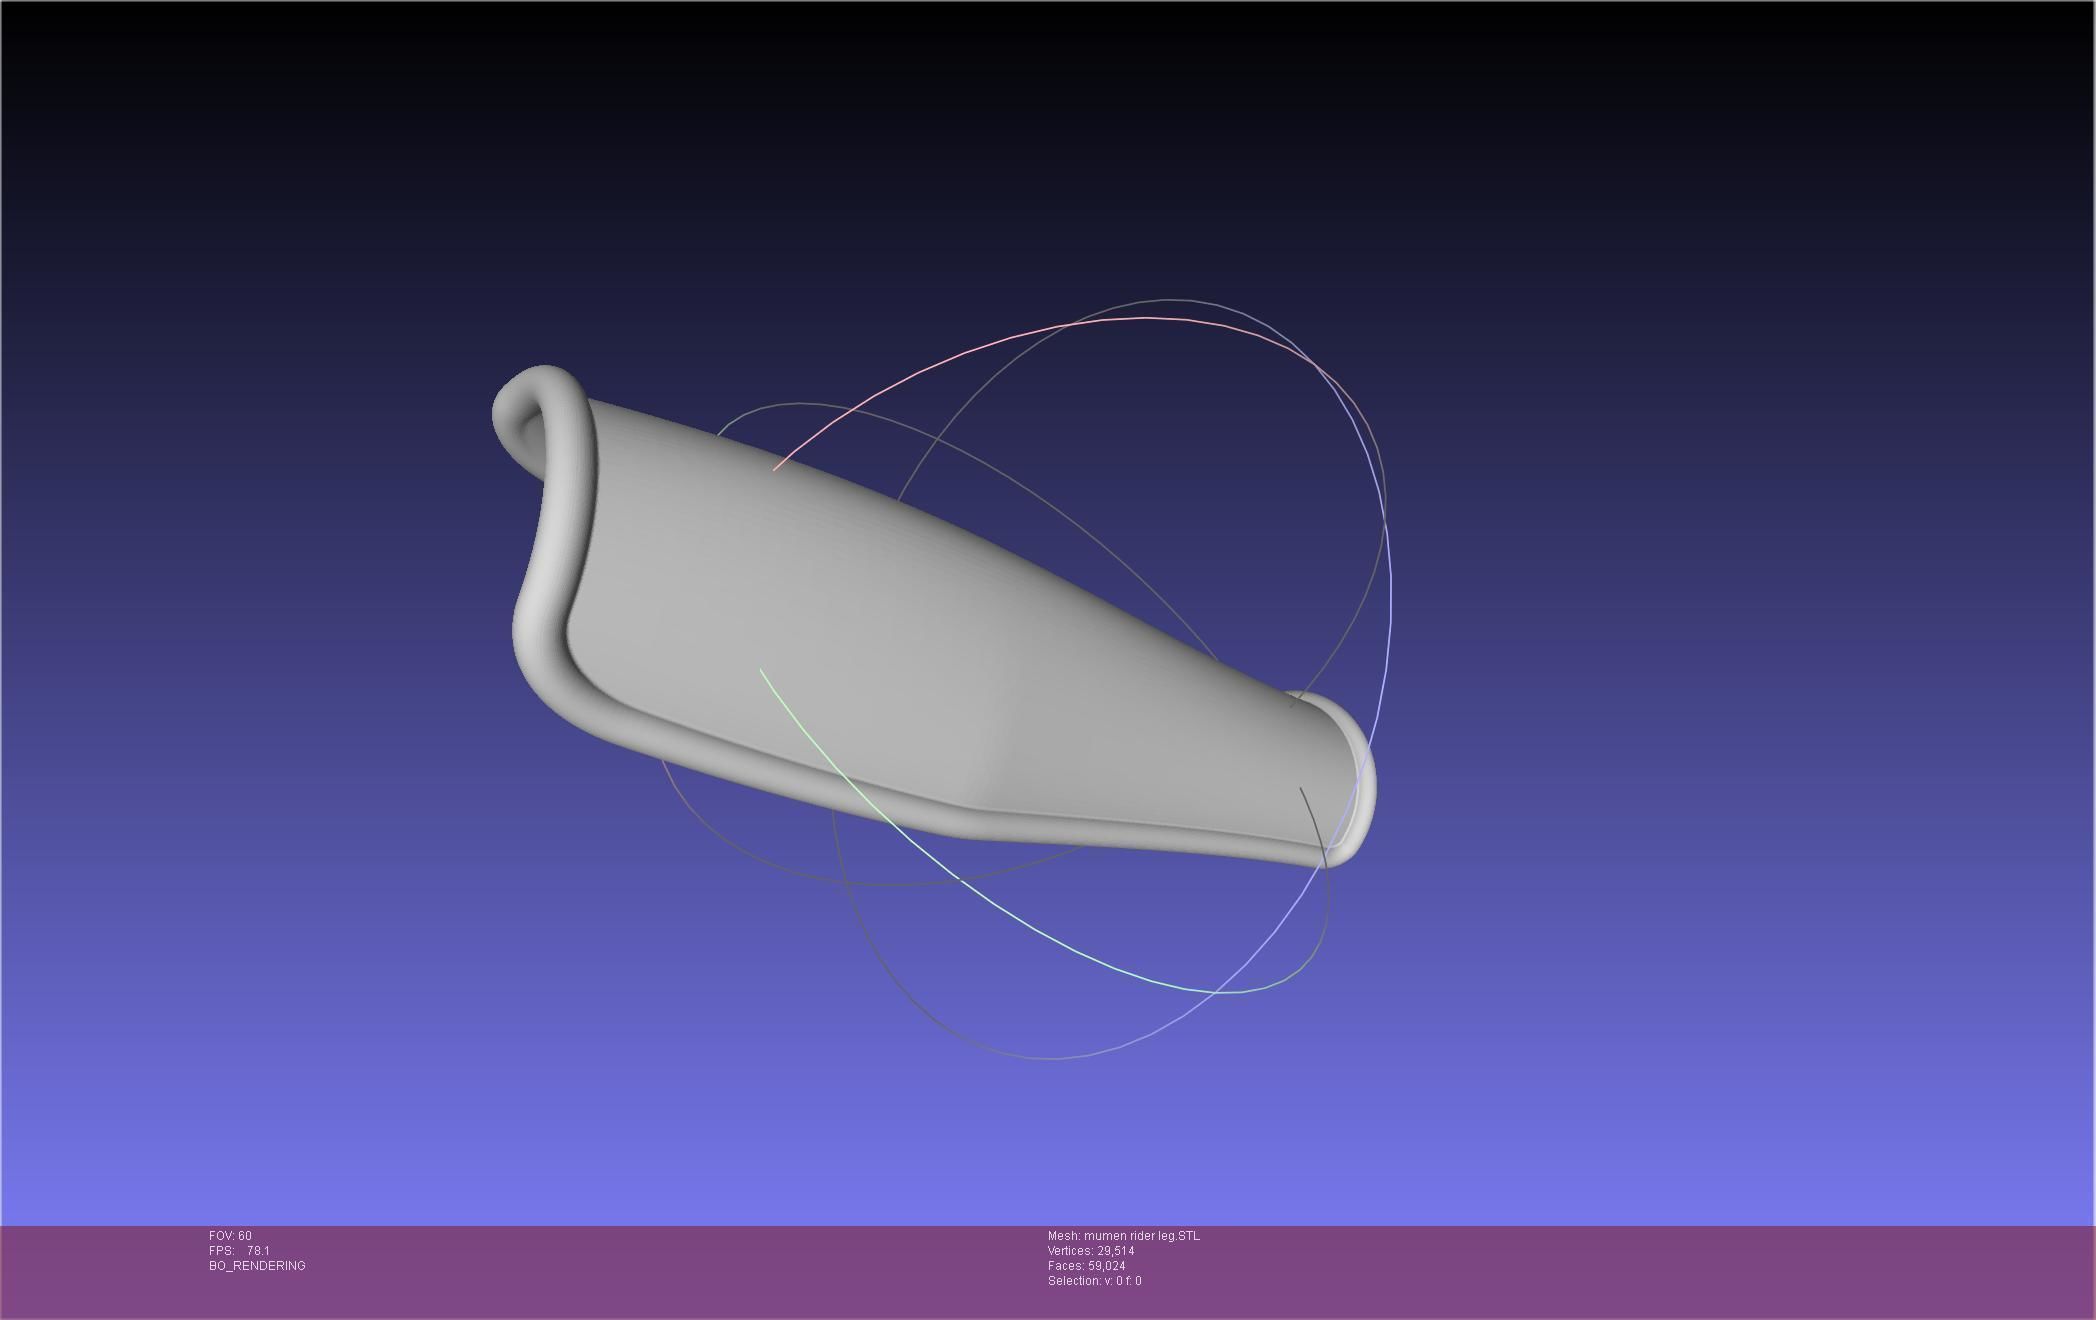
Task: Click the 'FPS: 78.1' readout
Action: point(239,1251)
